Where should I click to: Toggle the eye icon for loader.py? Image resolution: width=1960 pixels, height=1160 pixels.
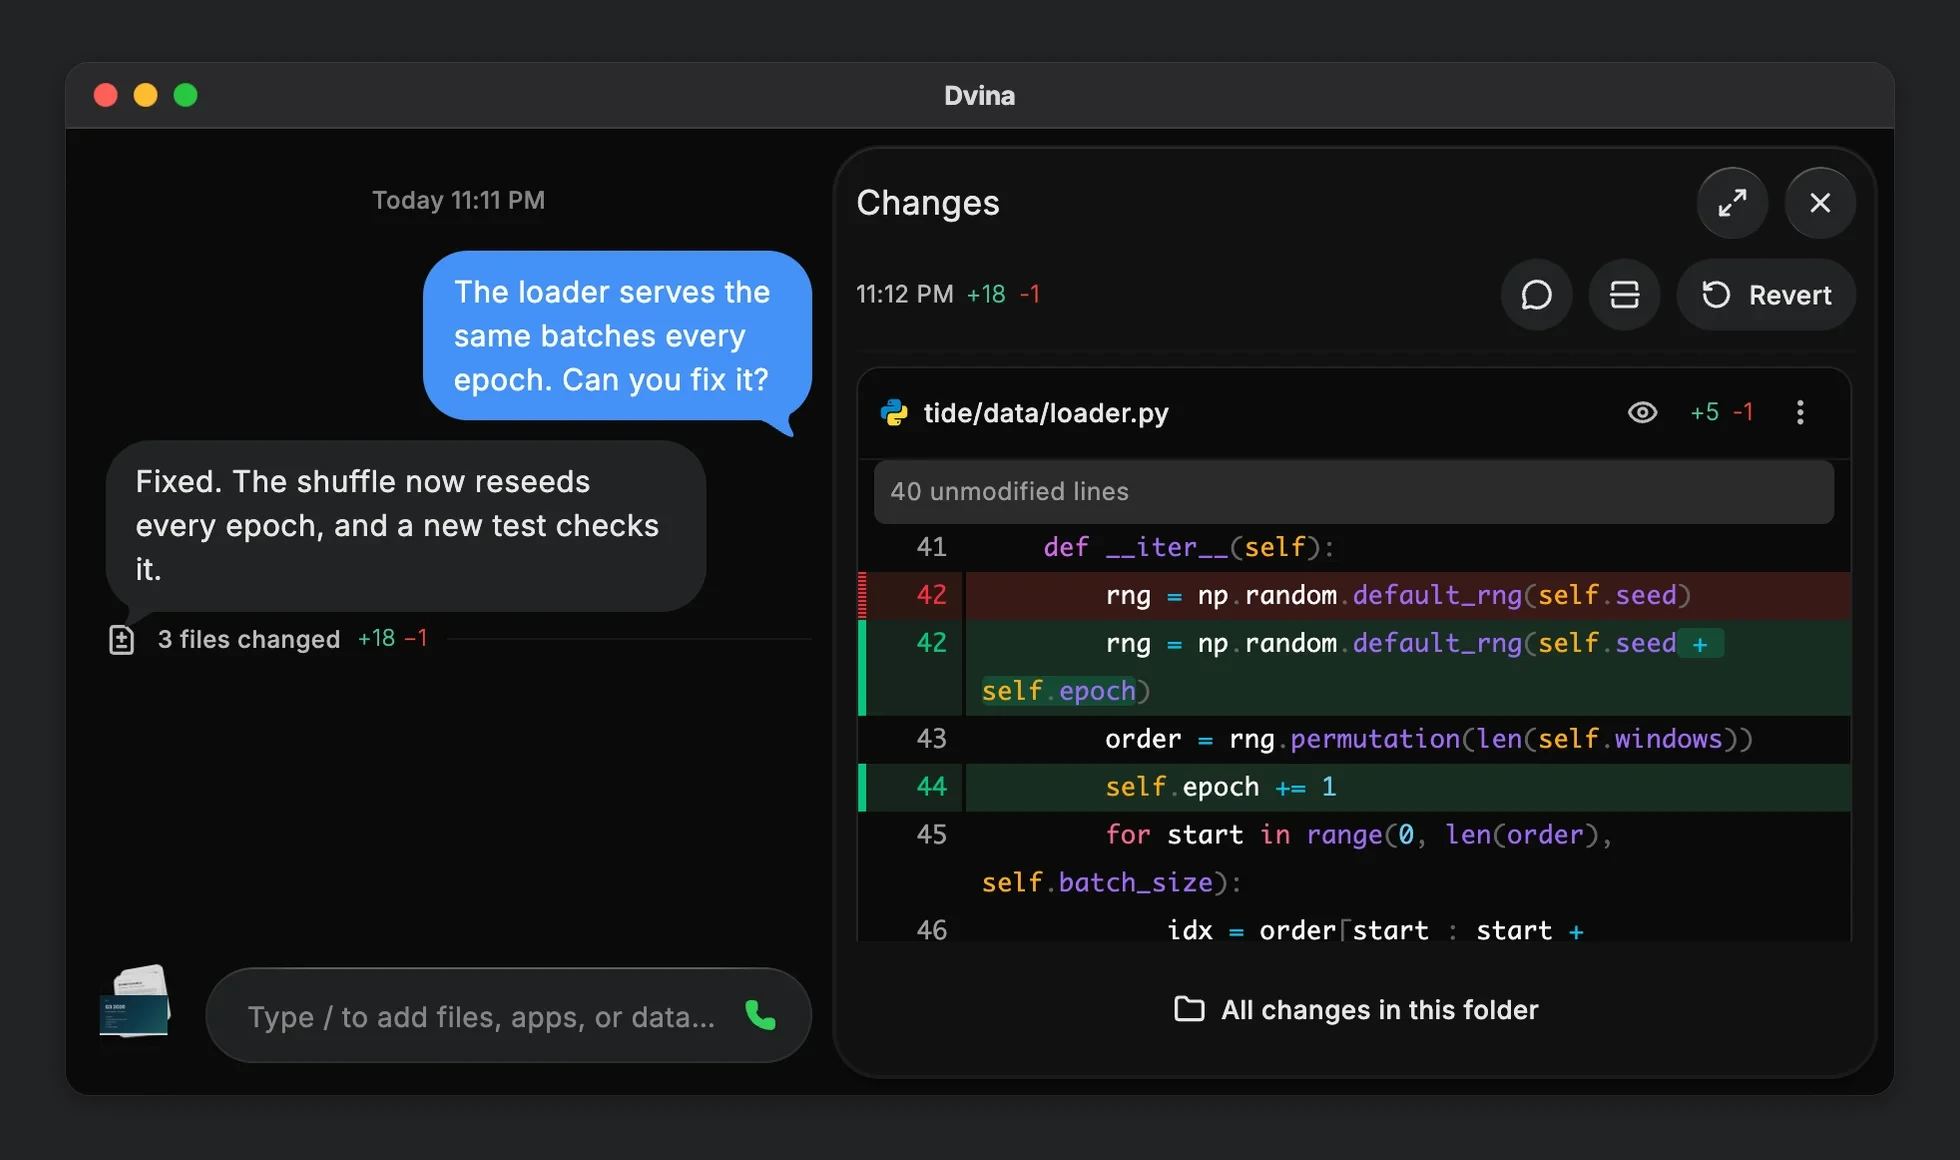pos(1642,412)
